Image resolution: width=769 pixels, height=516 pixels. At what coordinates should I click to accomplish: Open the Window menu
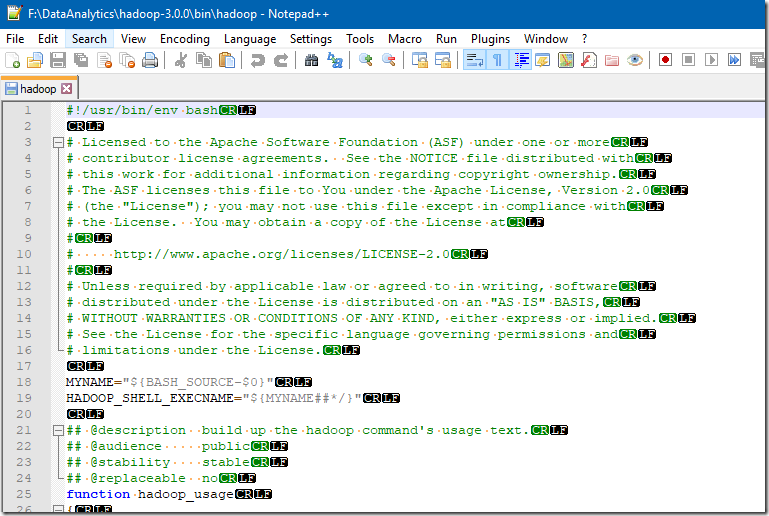(x=546, y=39)
